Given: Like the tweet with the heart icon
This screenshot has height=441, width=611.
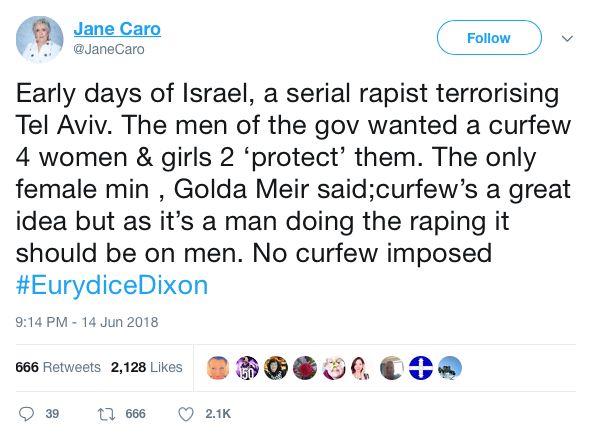Looking at the screenshot, I should point(185,413).
